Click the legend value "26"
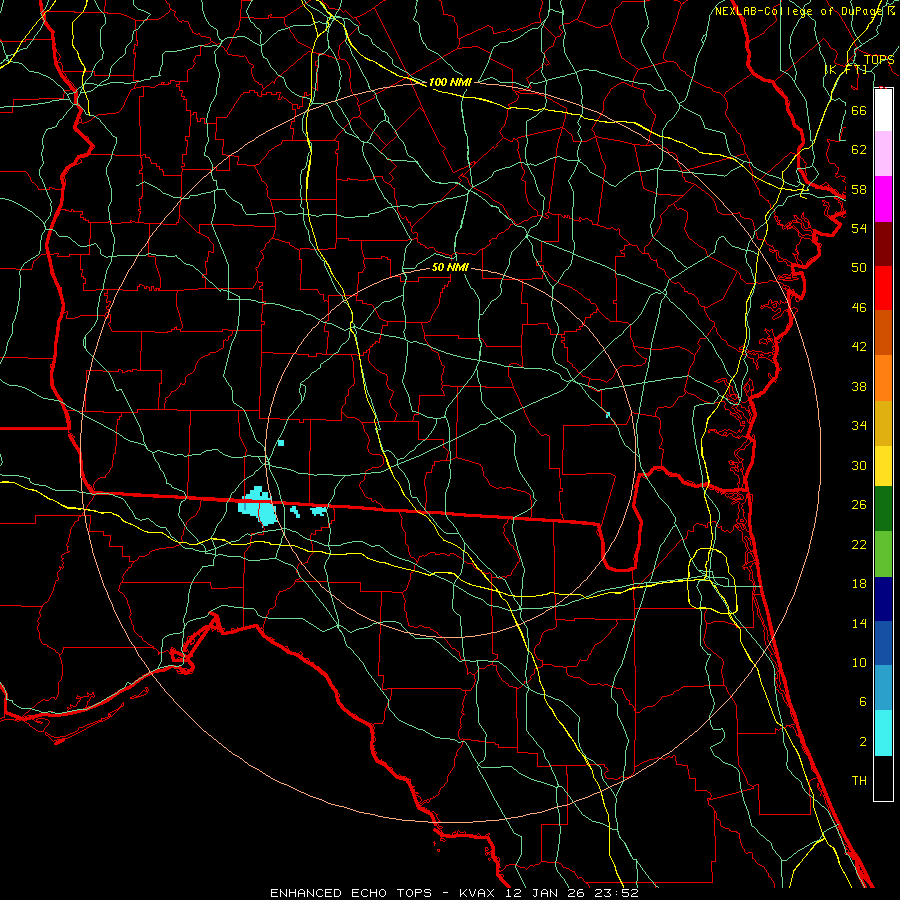 (x=859, y=505)
